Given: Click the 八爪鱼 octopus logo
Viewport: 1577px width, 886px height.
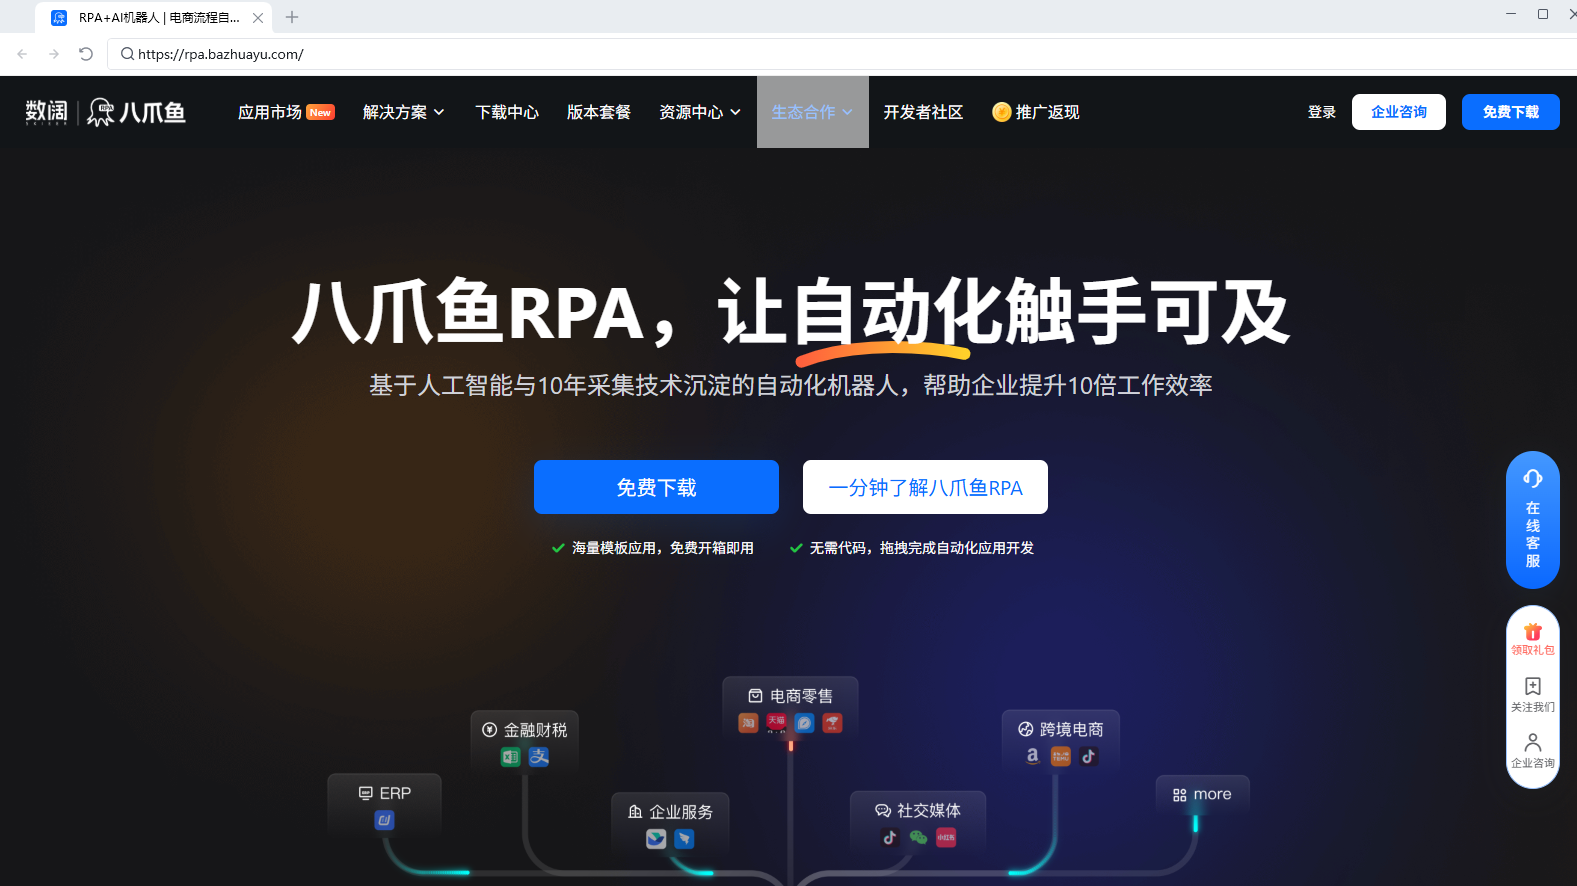Looking at the screenshot, I should pos(137,112).
